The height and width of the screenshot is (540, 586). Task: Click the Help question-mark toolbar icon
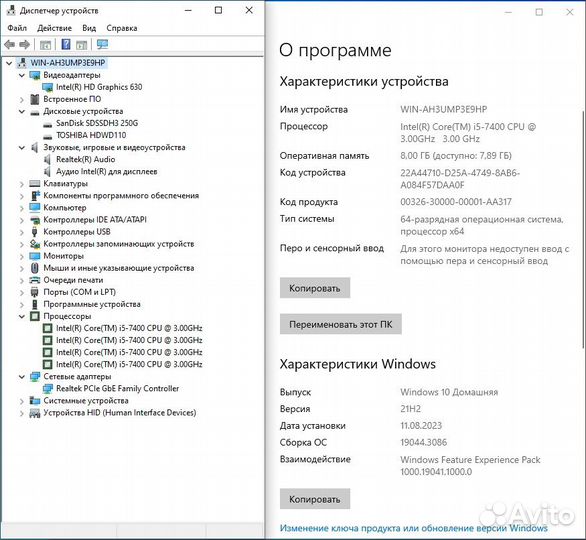tap(66, 44)
